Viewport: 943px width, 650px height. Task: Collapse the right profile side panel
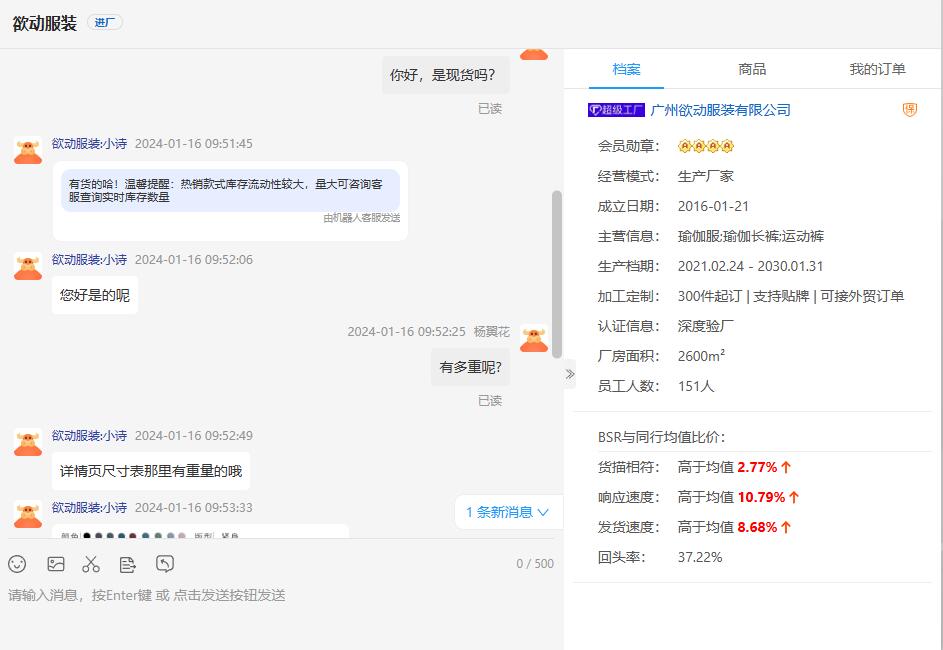(570, 374)
